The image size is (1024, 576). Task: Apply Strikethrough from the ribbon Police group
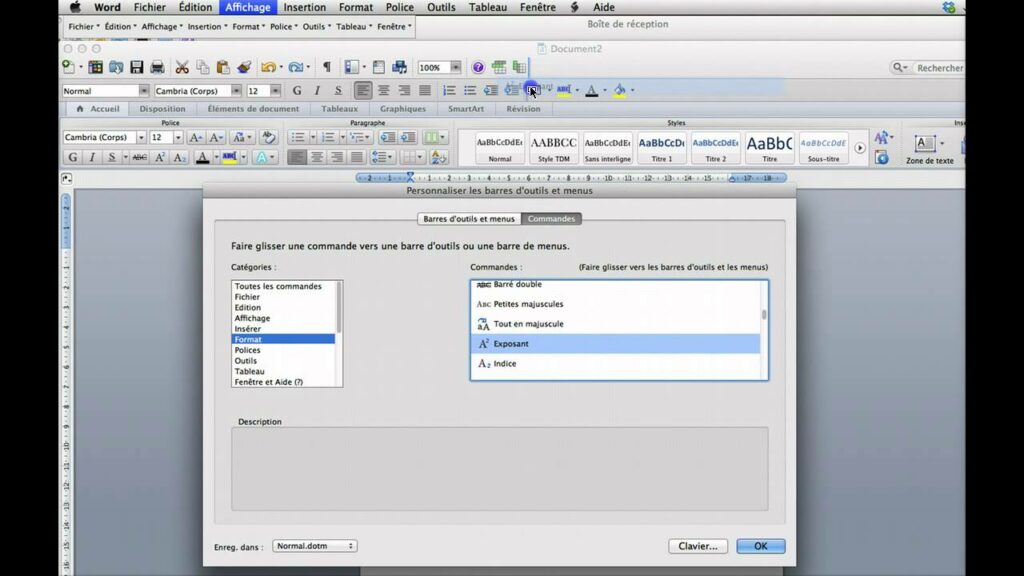click(x=139, y=157)
